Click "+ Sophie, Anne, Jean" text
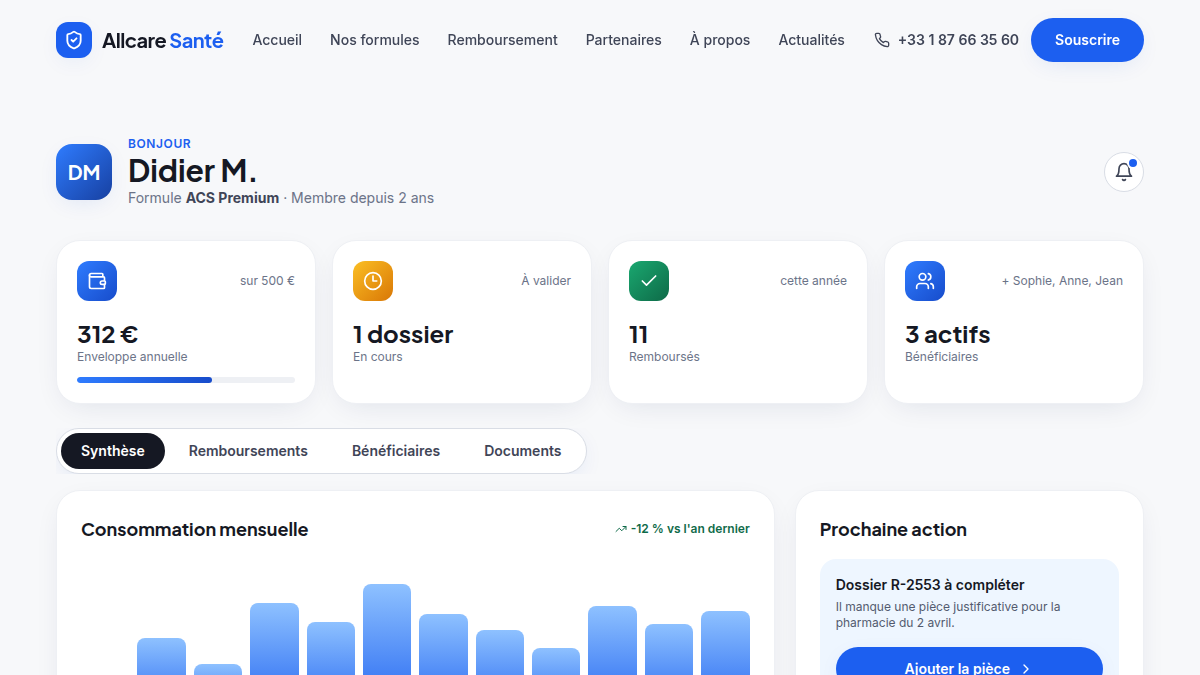This screenshot has width=1200, height=675. tap(1062, 281)
